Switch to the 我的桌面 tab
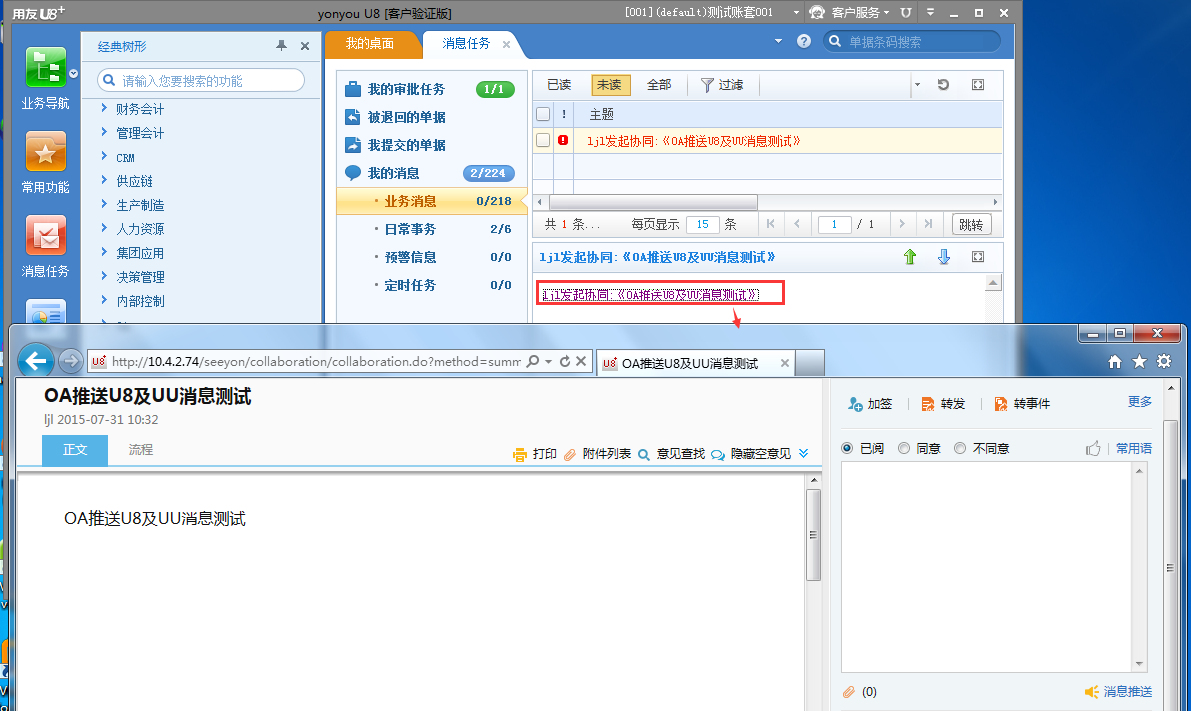 pyautogui.click(x=371, y=44)
